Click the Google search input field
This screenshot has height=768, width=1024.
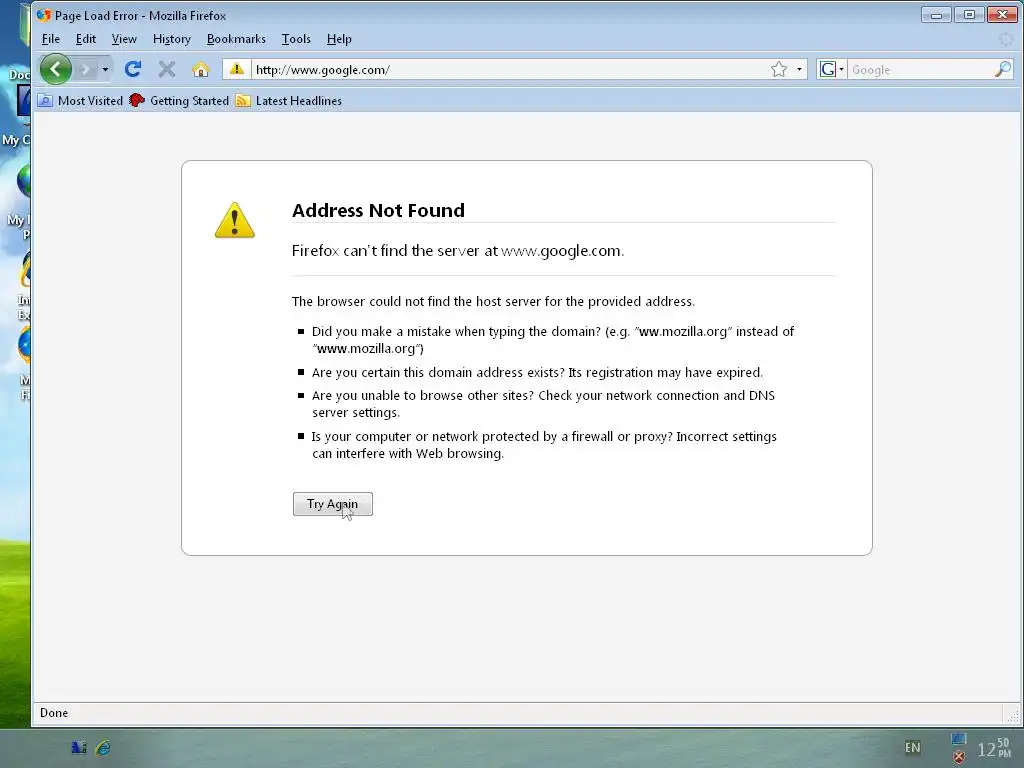[920, 69]
